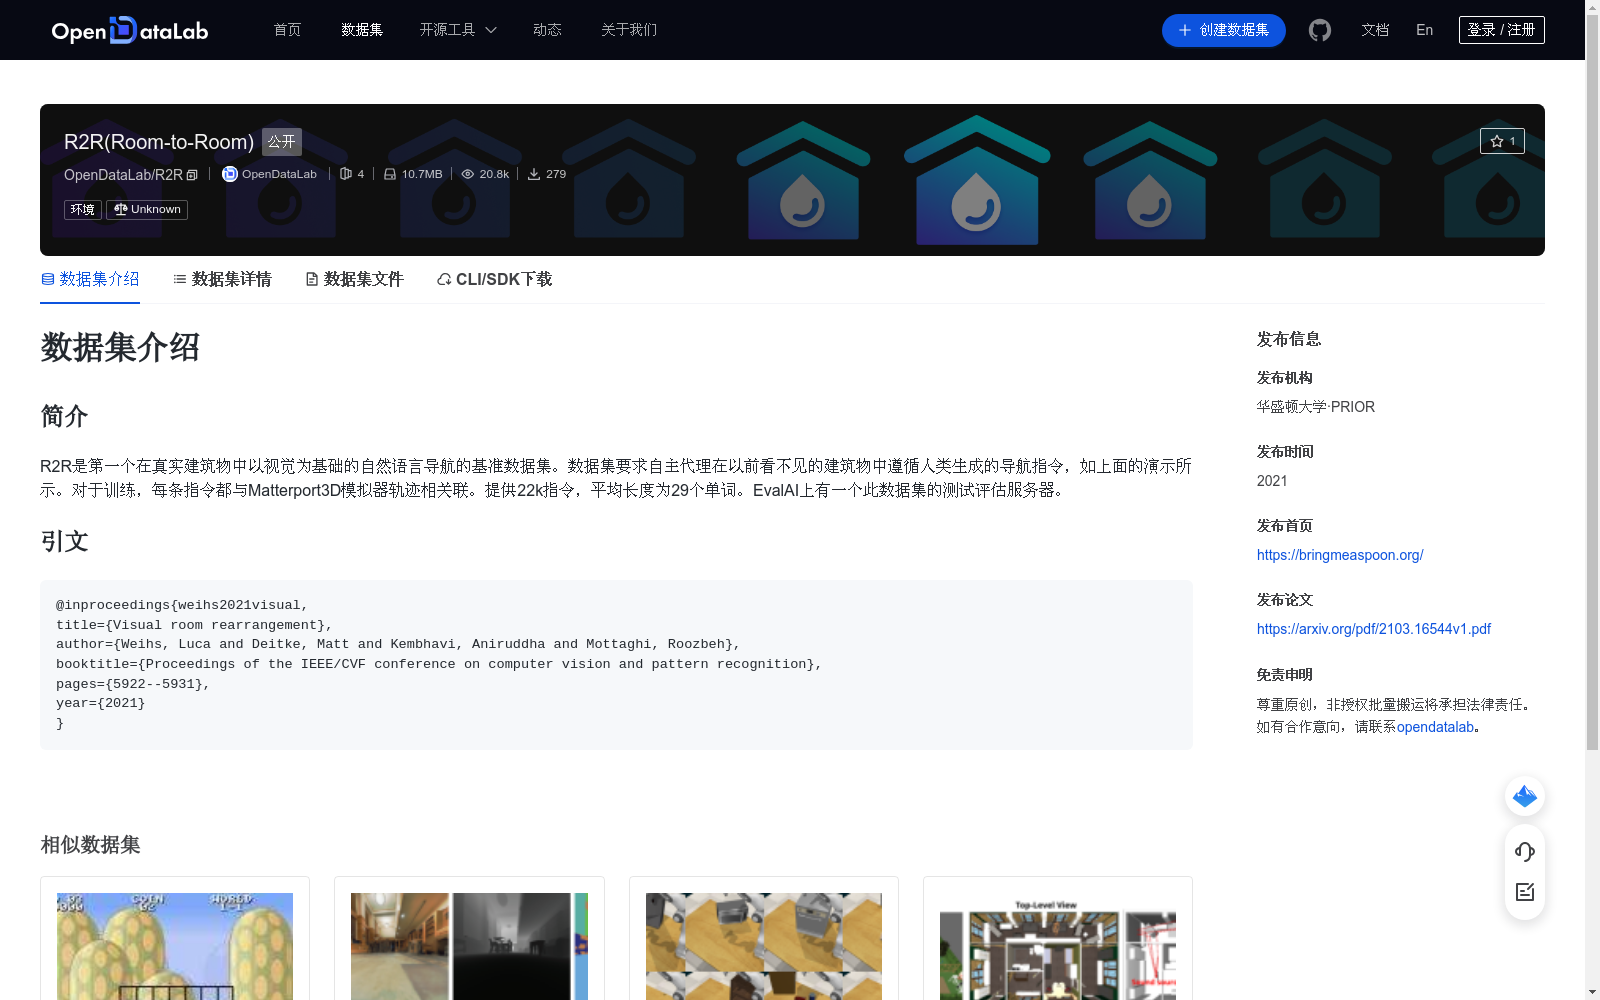Click the scrollbar up arrow

click(1592, 7)
